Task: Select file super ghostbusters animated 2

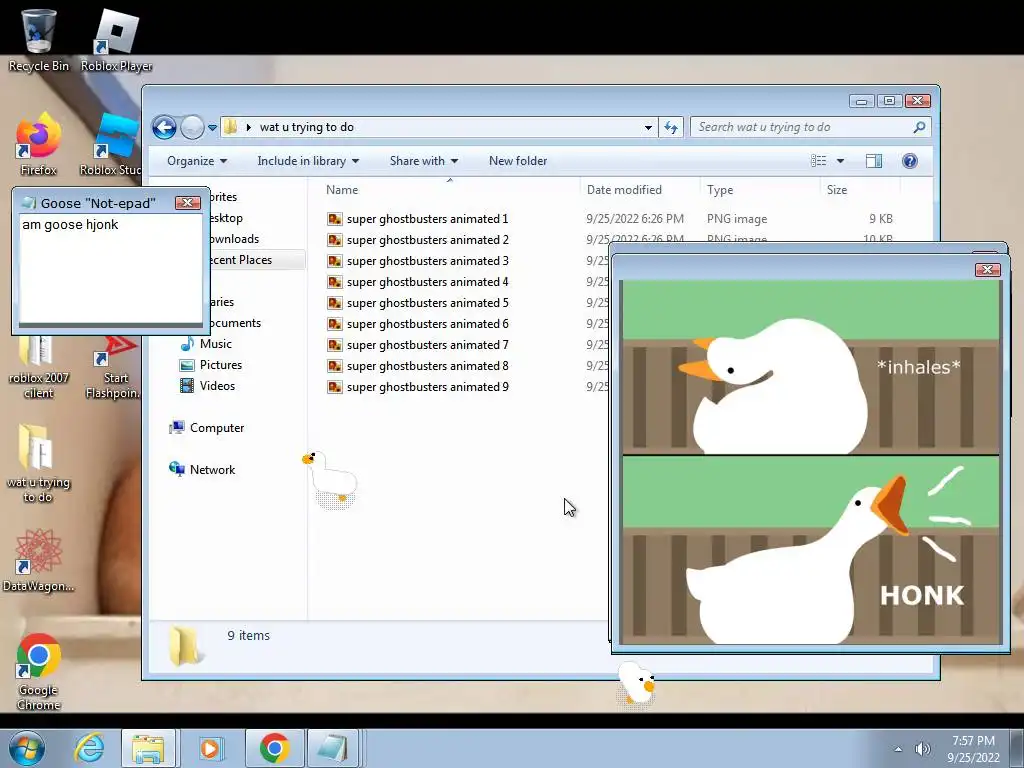Action: [418, 240]
